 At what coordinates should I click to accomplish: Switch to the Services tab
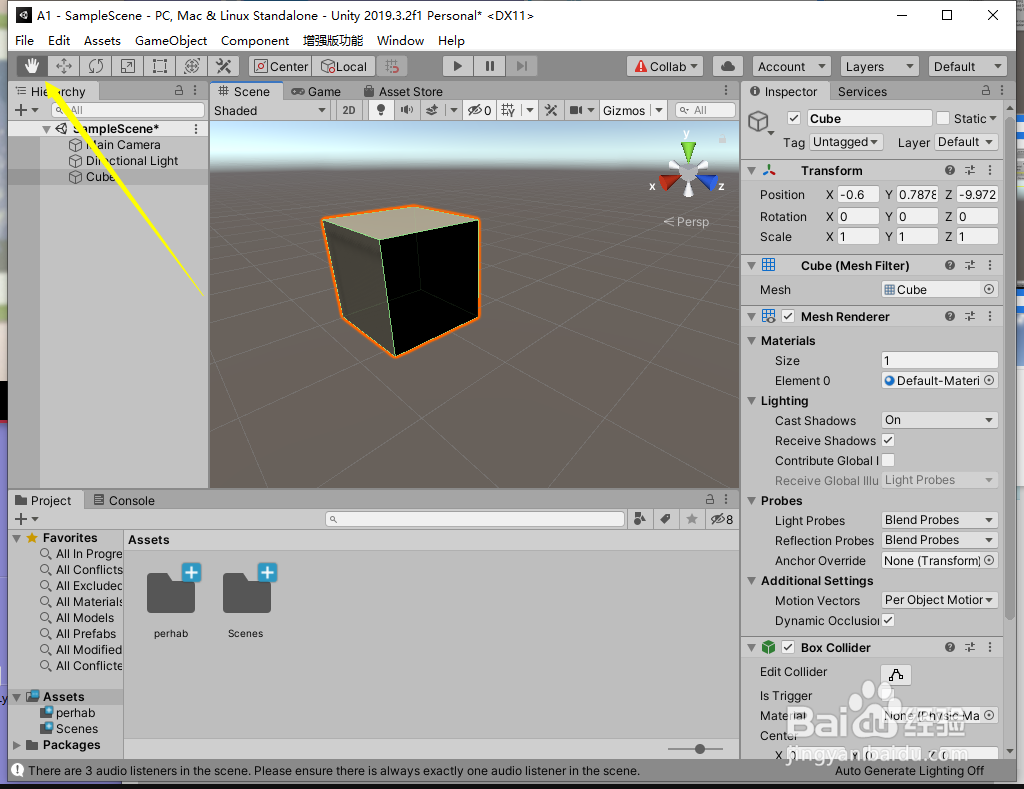(x=862, y=91)
